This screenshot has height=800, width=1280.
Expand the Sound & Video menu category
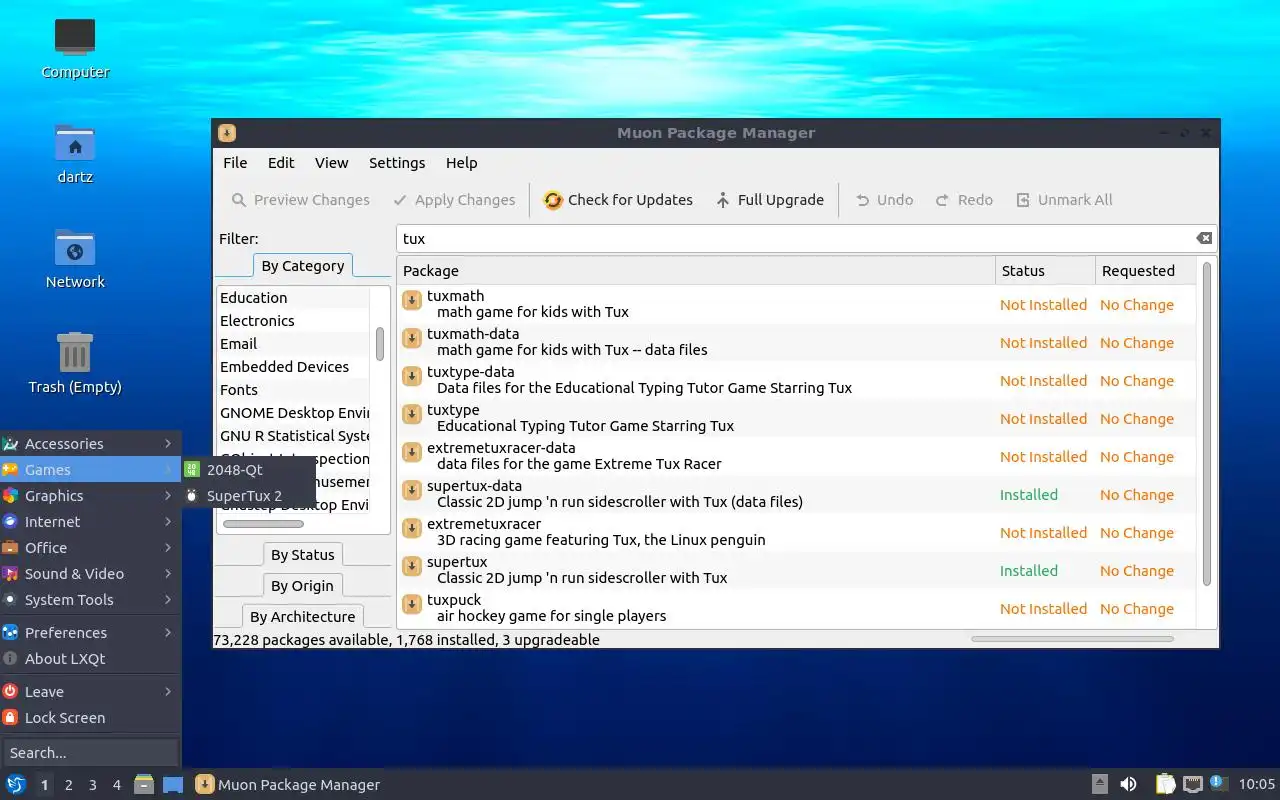(x=90, y=574)
